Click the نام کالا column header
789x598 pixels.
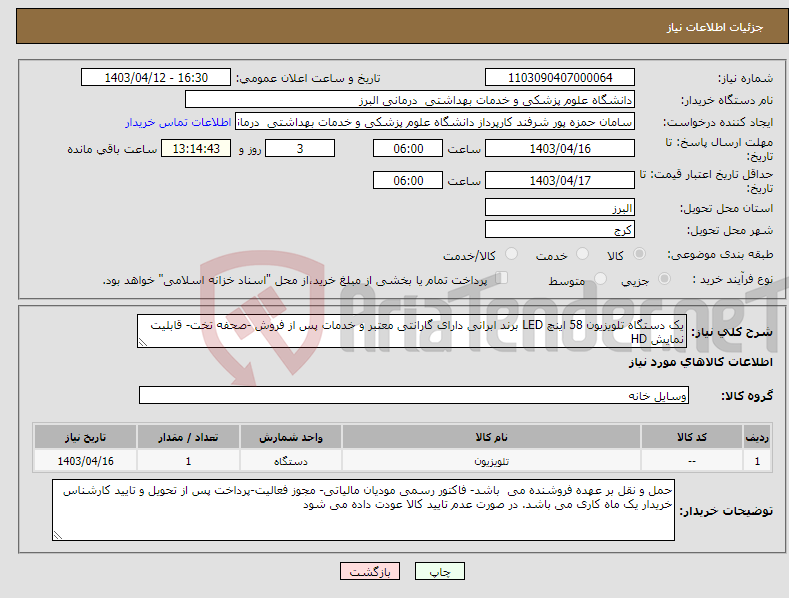491,437
